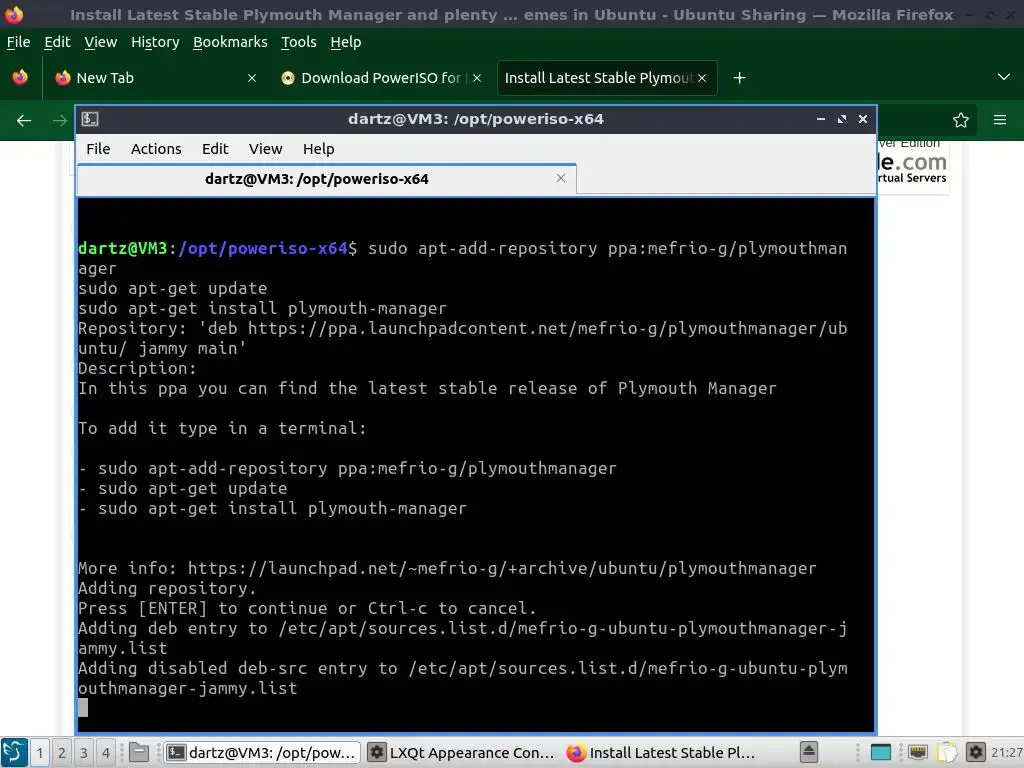Open Firefox Tools menu
Viewport: 1024px width, 768px height.
point(298,42)
